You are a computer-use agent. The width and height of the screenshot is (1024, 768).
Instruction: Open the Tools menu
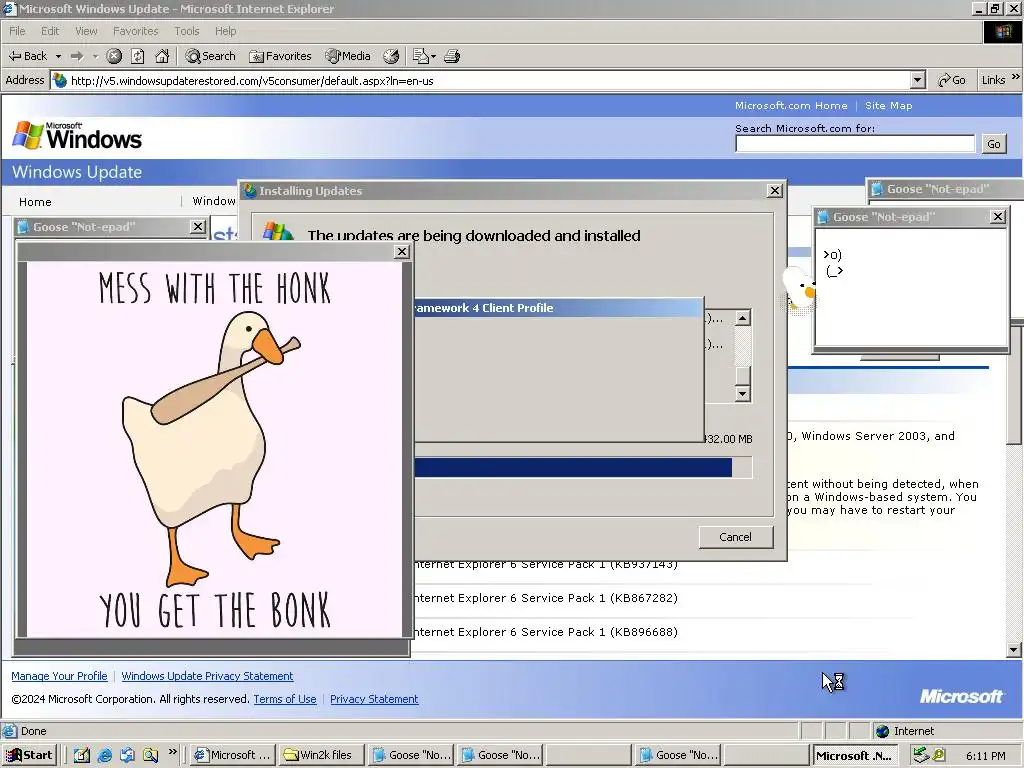click(x=186, y=31)
